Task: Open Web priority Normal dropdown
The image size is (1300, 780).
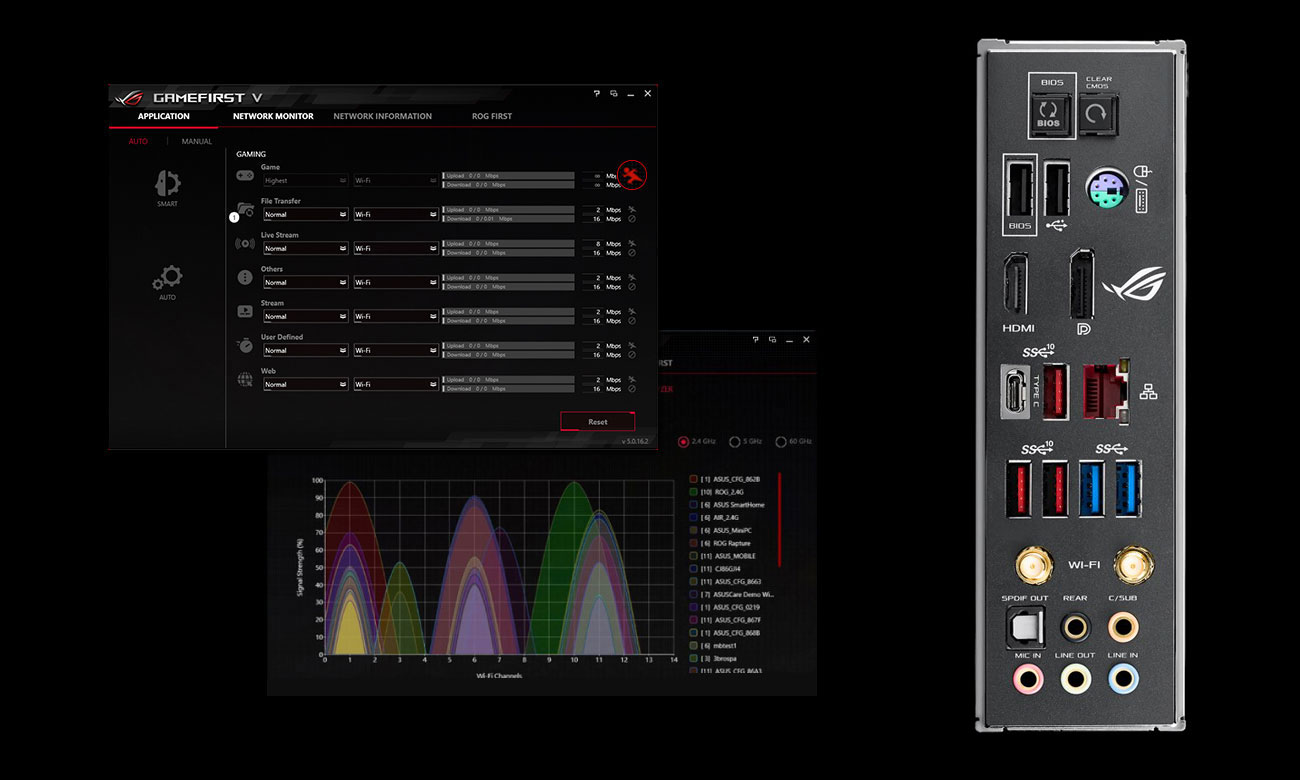Action: (x=305, y=384)
